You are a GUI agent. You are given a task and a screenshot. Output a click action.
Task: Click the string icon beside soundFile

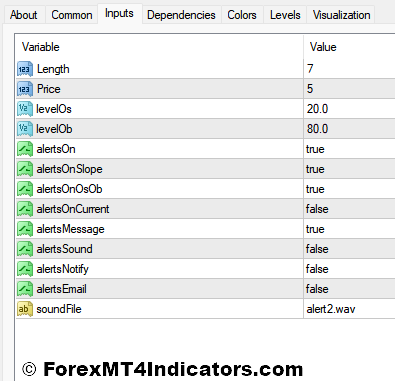tap(25, 309)
